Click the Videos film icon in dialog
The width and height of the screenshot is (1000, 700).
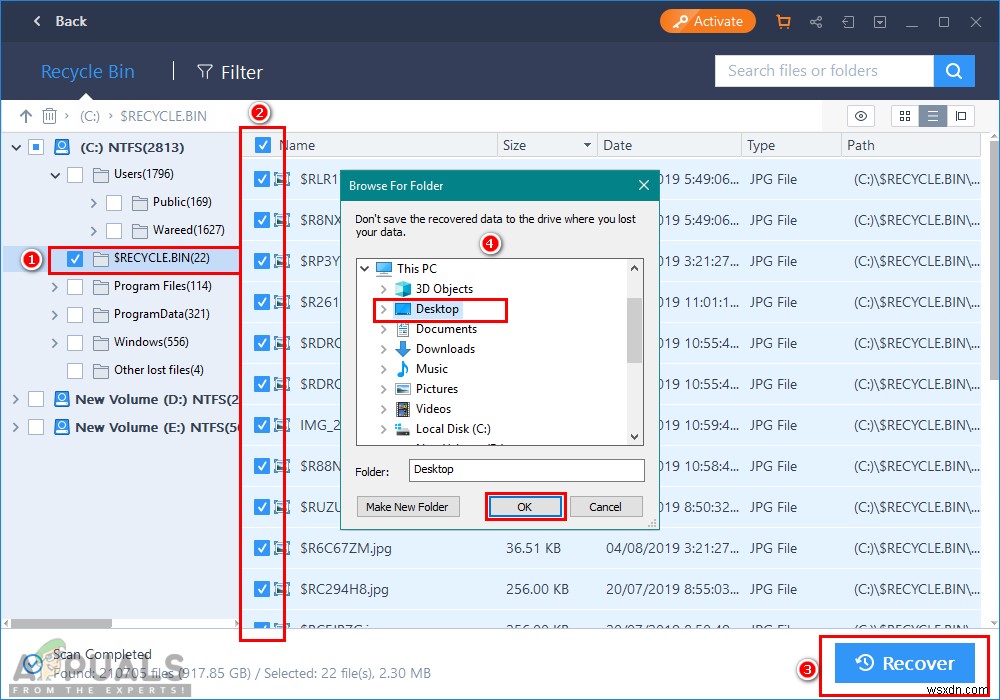[402, 409]
